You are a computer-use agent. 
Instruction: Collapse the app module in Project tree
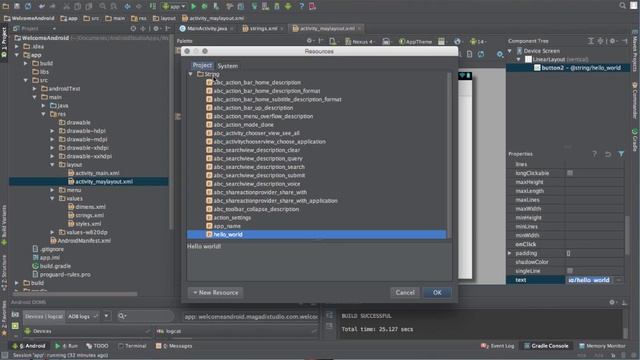[x=17, y=55]
